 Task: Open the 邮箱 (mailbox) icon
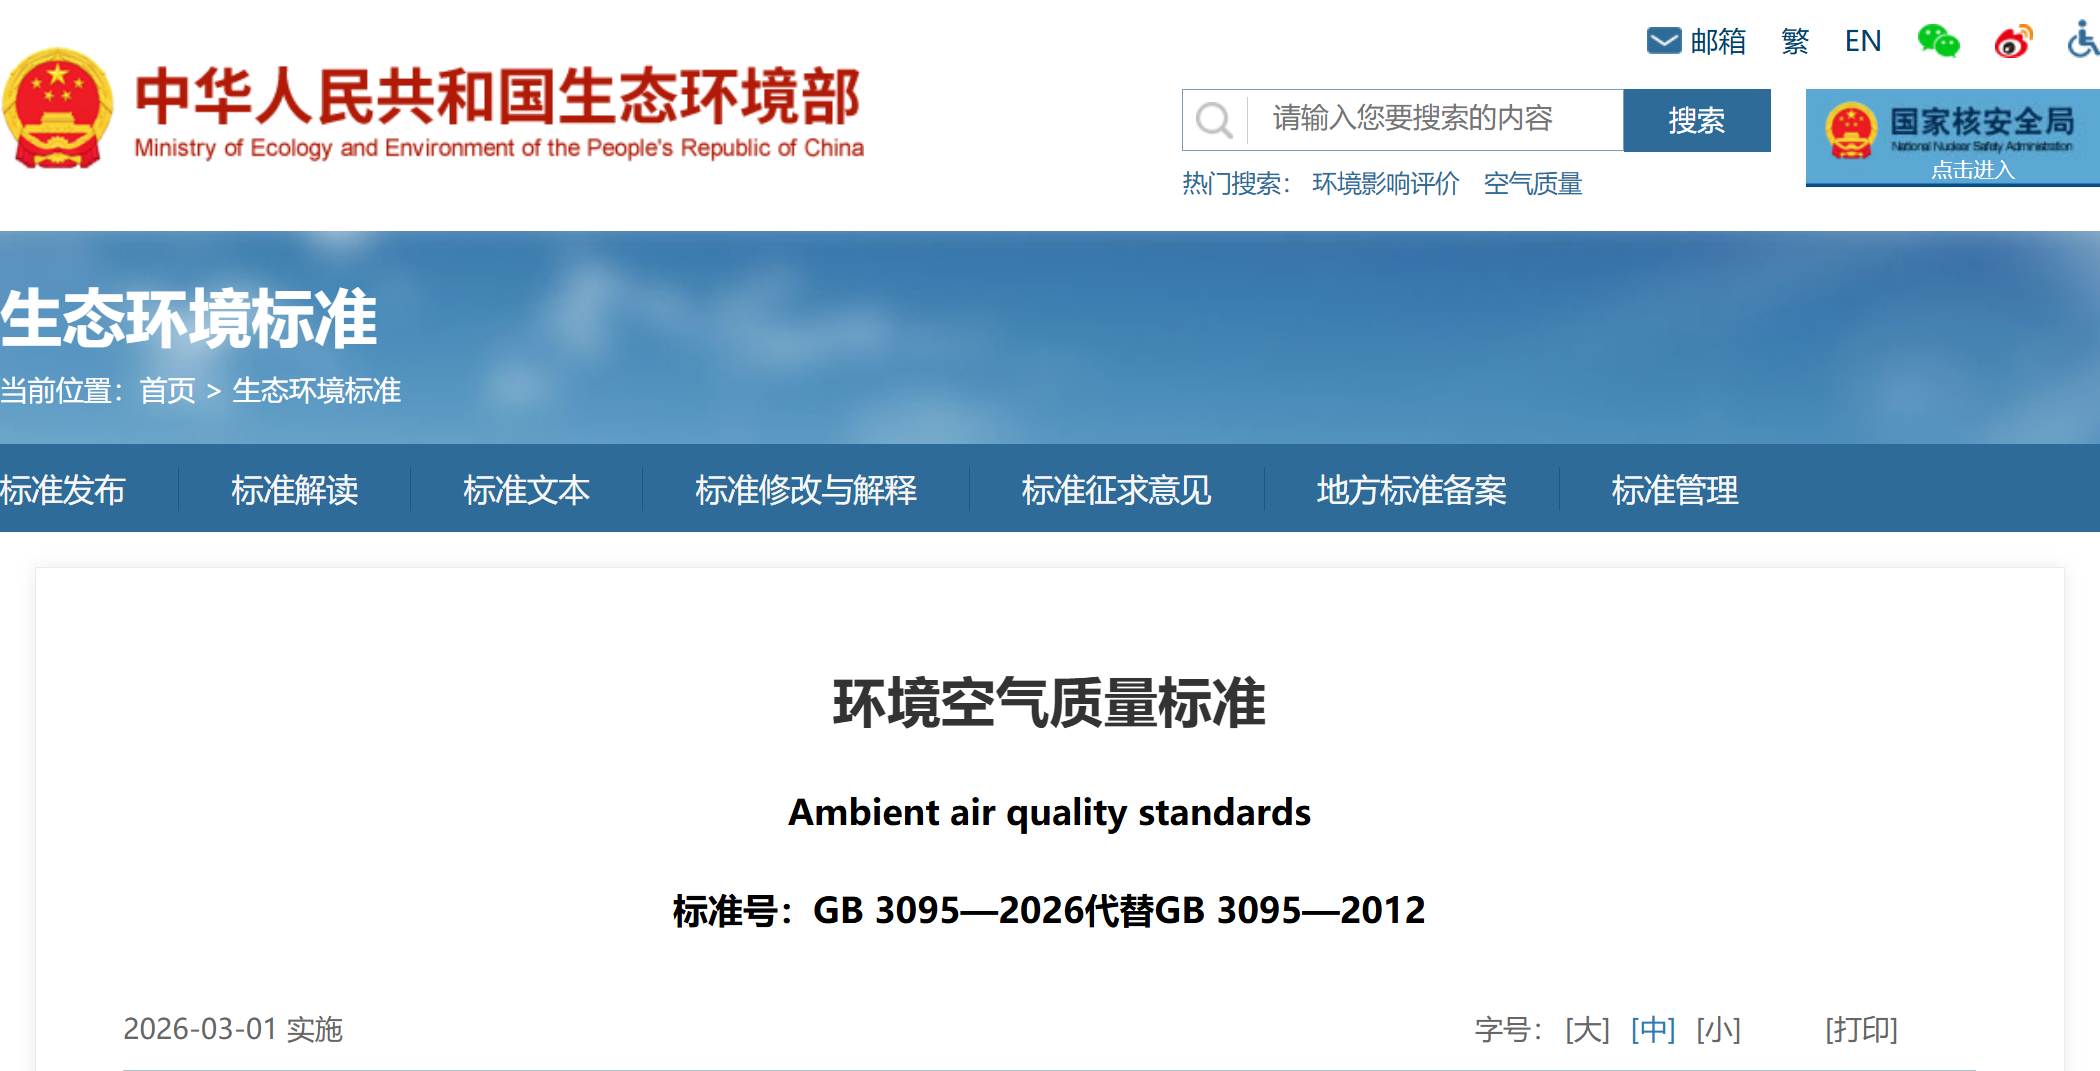pos(1663,40)
